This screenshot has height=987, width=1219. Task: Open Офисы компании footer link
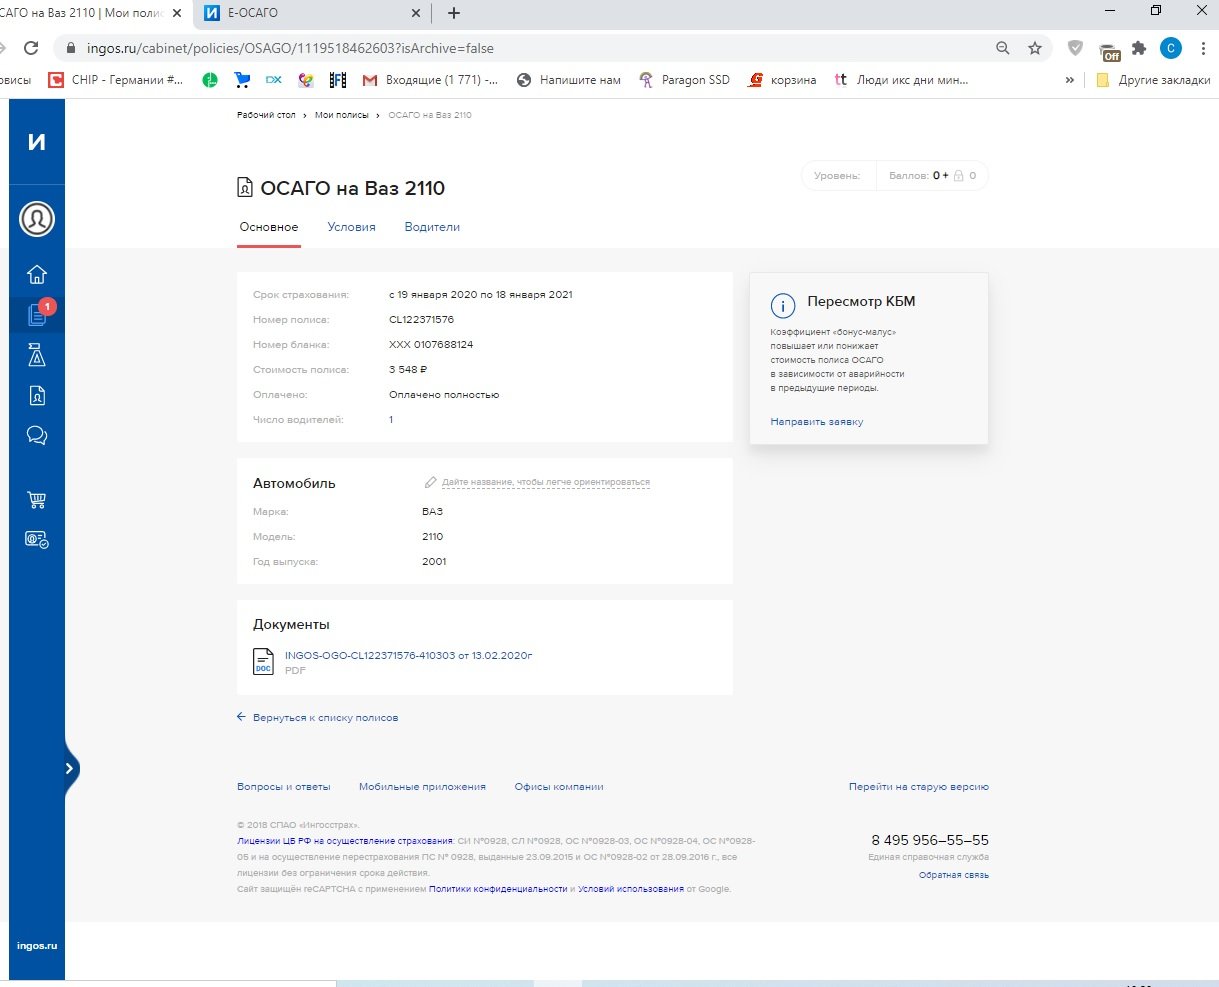click(x=559, y=787)
